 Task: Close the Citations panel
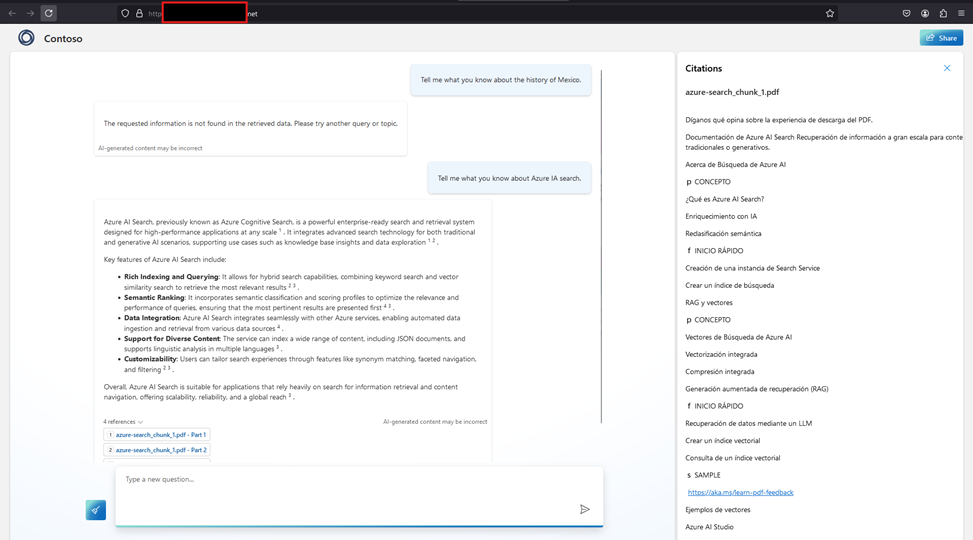[947, 68]
